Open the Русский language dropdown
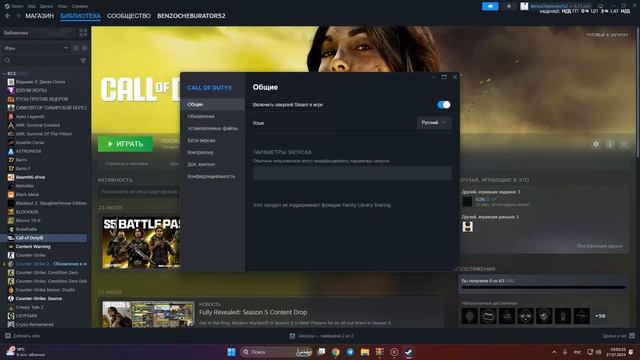 coord(434,122)
